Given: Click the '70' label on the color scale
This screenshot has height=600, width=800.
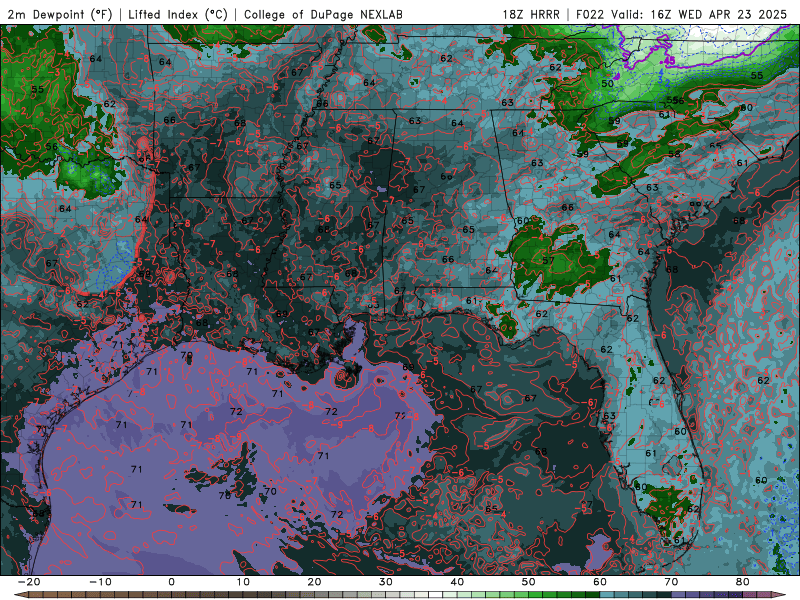Looking at the screenshot, I should (671, 582).
